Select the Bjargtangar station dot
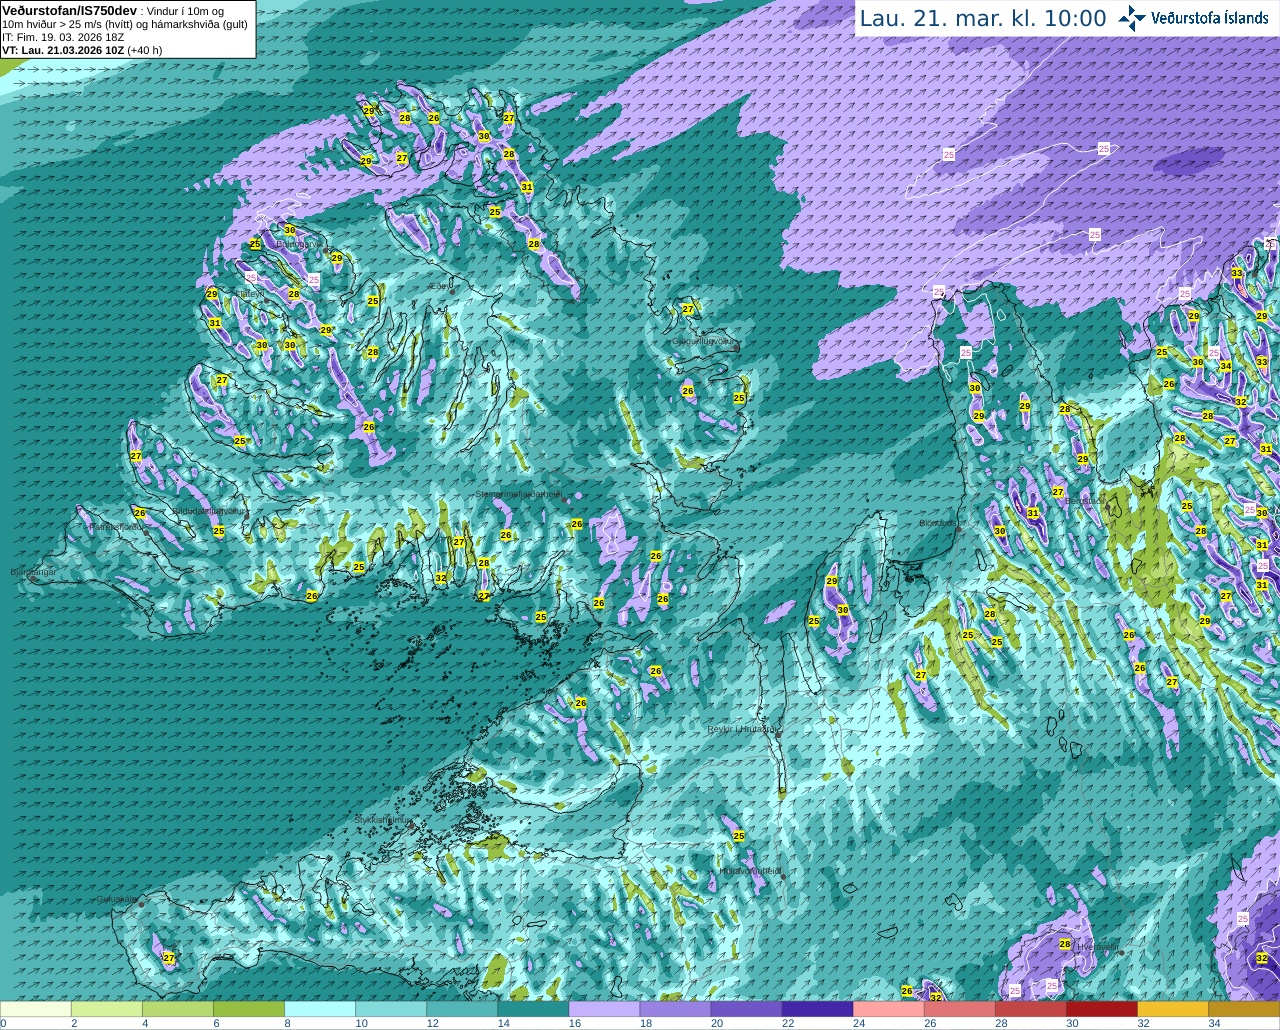The image size is (1280, 1030). [33, 579]
